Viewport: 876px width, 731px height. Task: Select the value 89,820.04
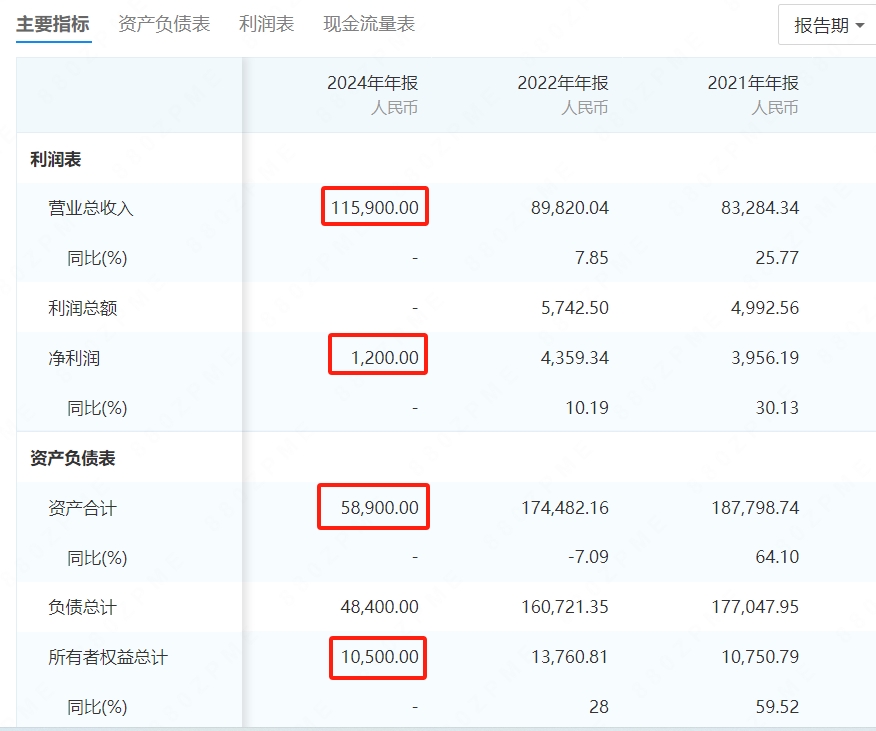click(x=570, y=208)
